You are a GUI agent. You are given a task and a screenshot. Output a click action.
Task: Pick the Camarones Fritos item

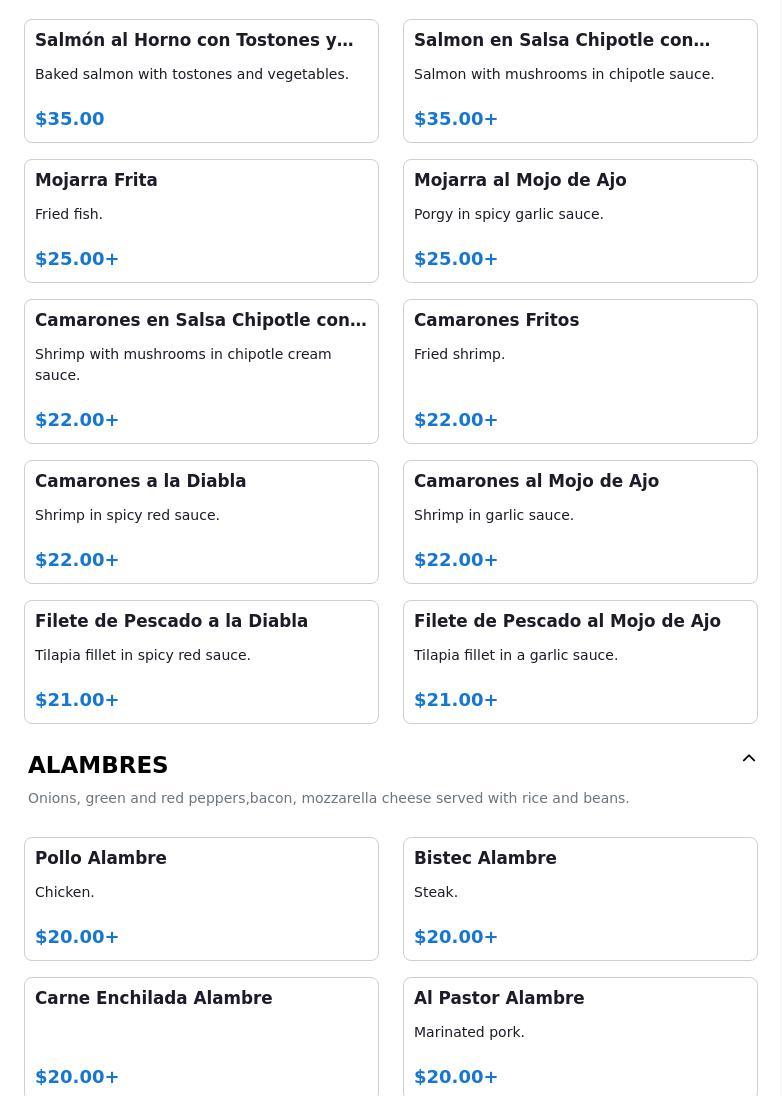[580, 371]
